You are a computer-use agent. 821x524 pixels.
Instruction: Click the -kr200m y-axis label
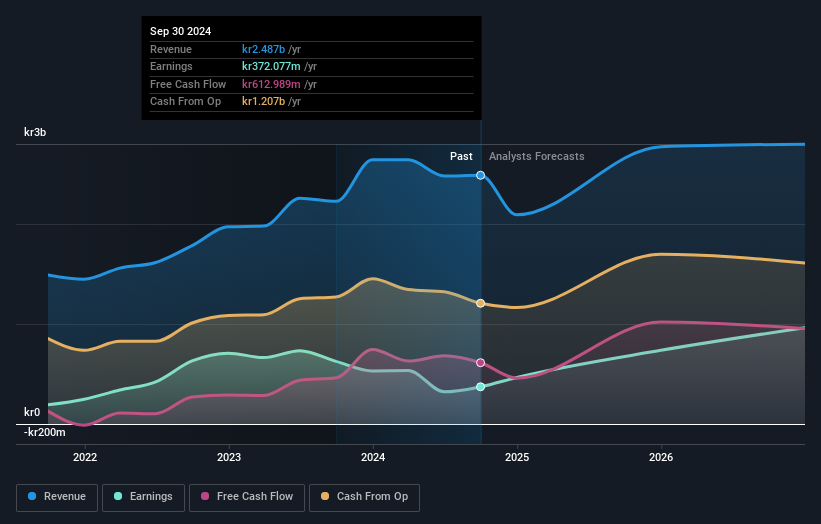tap(45, 432)
